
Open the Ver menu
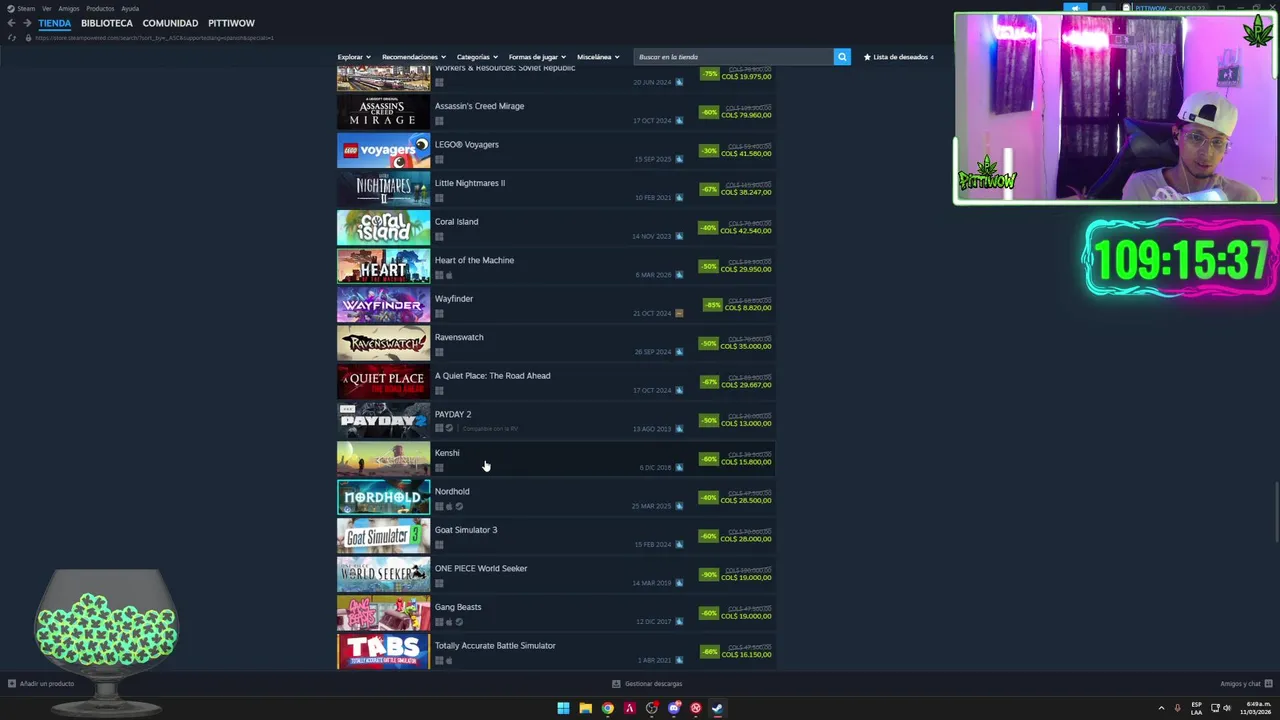46,8
